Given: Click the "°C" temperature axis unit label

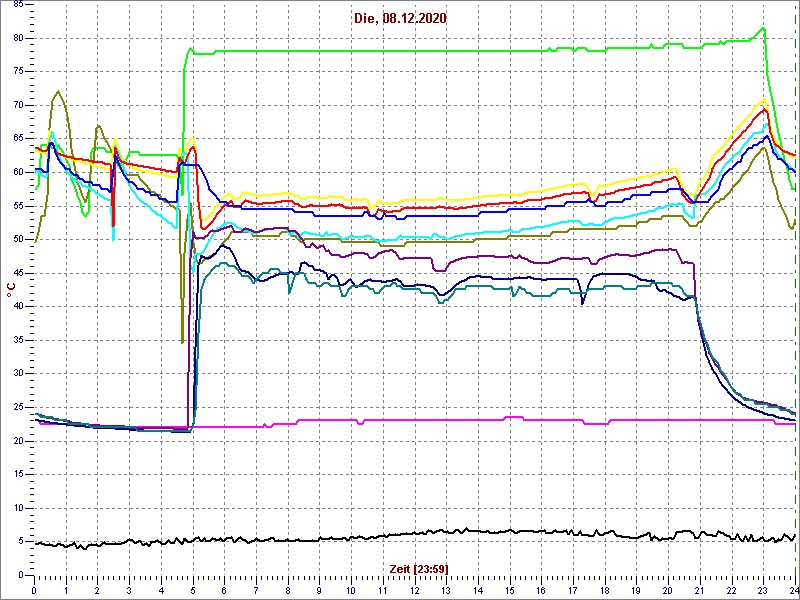Looking at the screenshot, I should pos(11,291).
